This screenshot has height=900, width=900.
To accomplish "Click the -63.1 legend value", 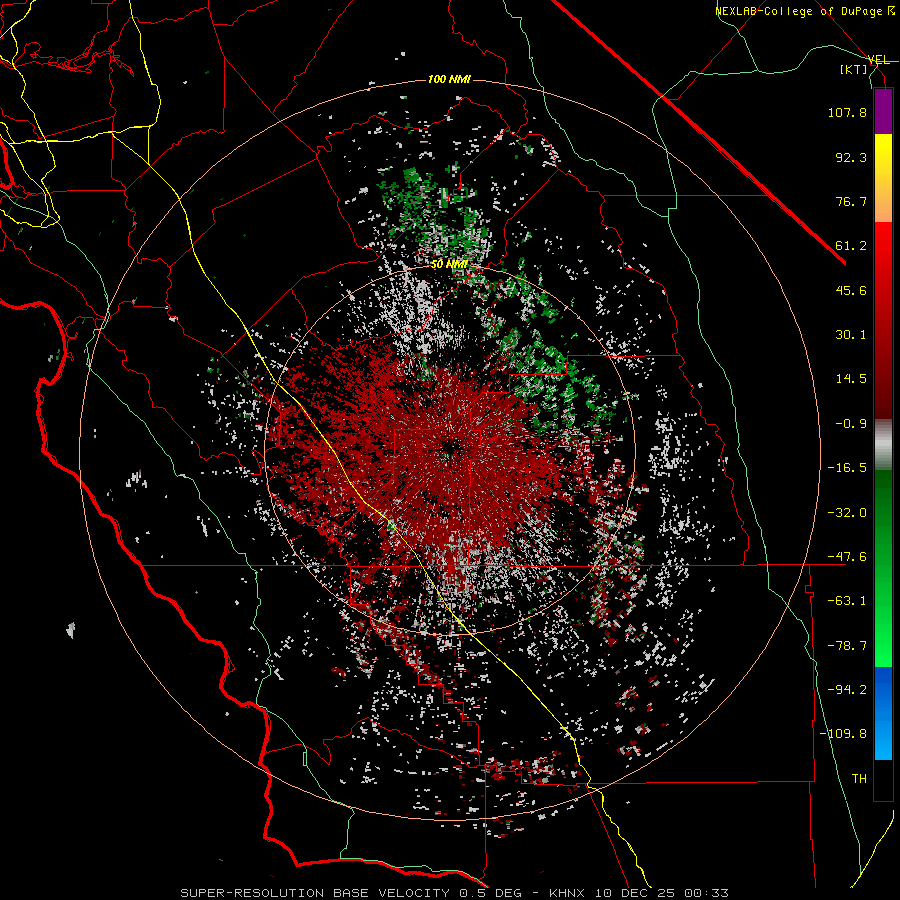I will coord(847,601).
